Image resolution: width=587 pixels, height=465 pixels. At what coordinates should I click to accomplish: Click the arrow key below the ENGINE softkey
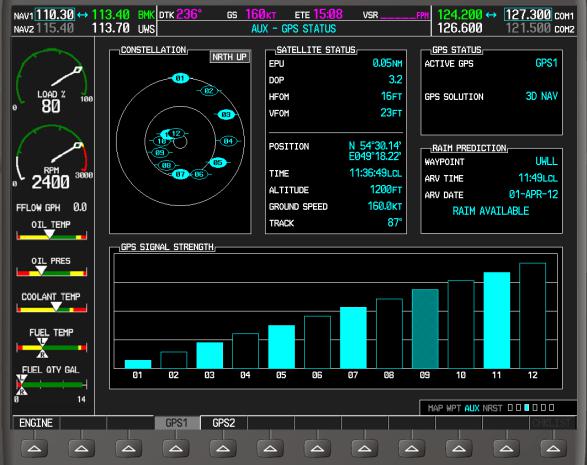34,448
